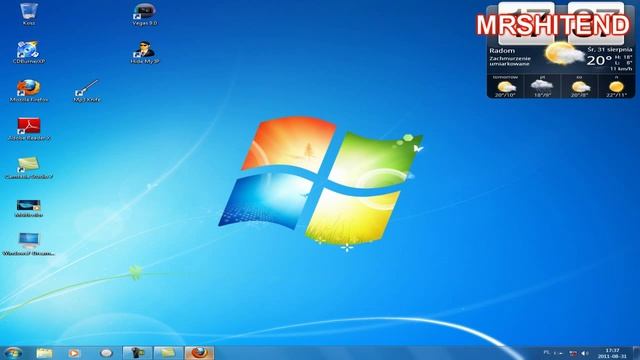This screenshot has width=640, height=360.
Task: Select the 22°/11° sunny forecast day
Action: [x=616, y=86]
